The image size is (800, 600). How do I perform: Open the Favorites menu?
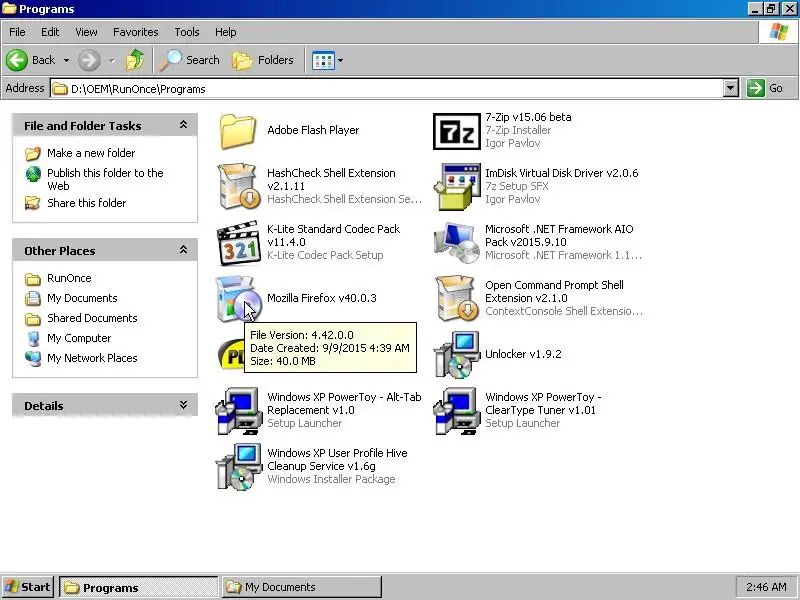click(136, 32)
